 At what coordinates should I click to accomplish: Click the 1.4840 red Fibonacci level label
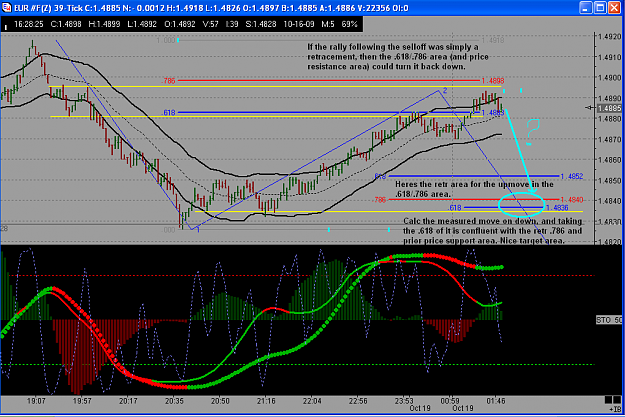coord(572,200)
